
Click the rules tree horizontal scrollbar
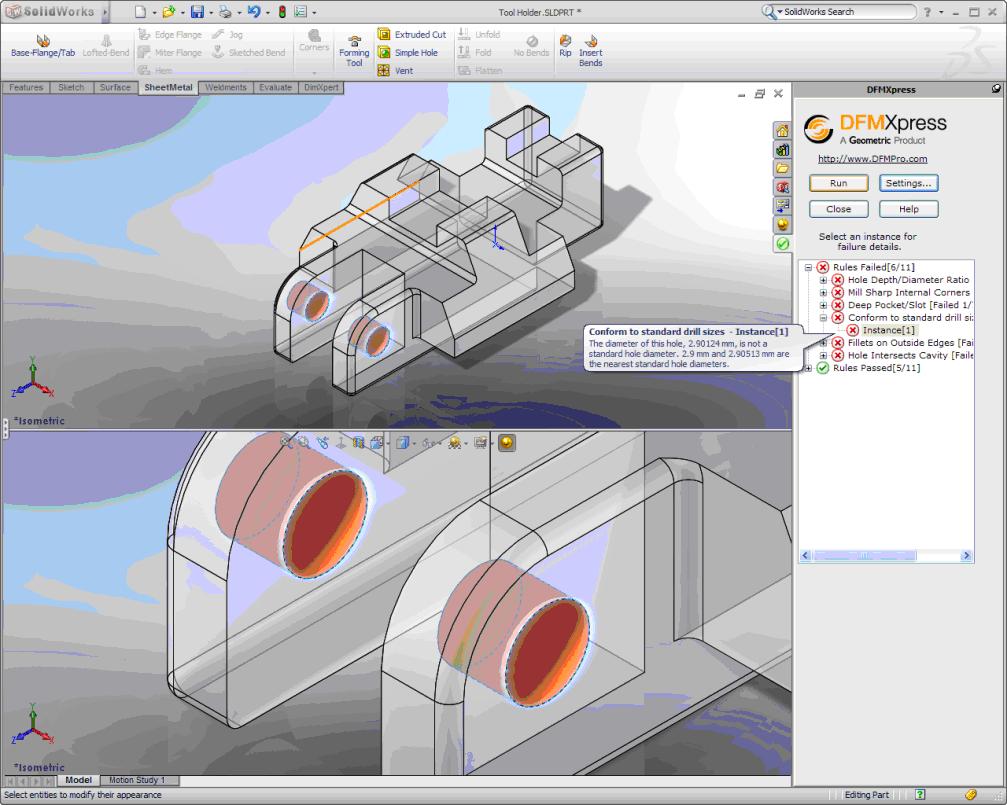coord(886,556)
